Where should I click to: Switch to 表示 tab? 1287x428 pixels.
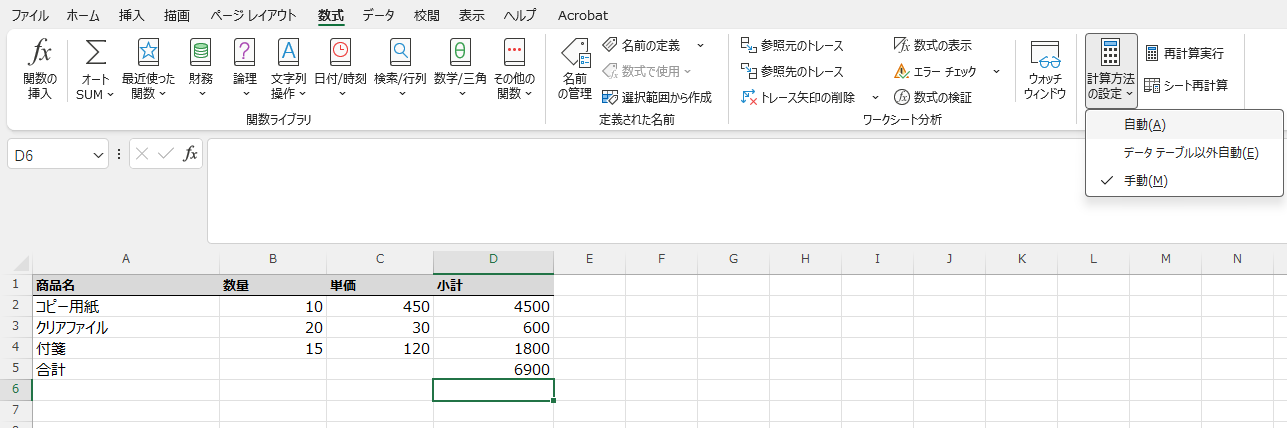pyautogui.click(x=472, y=15)
